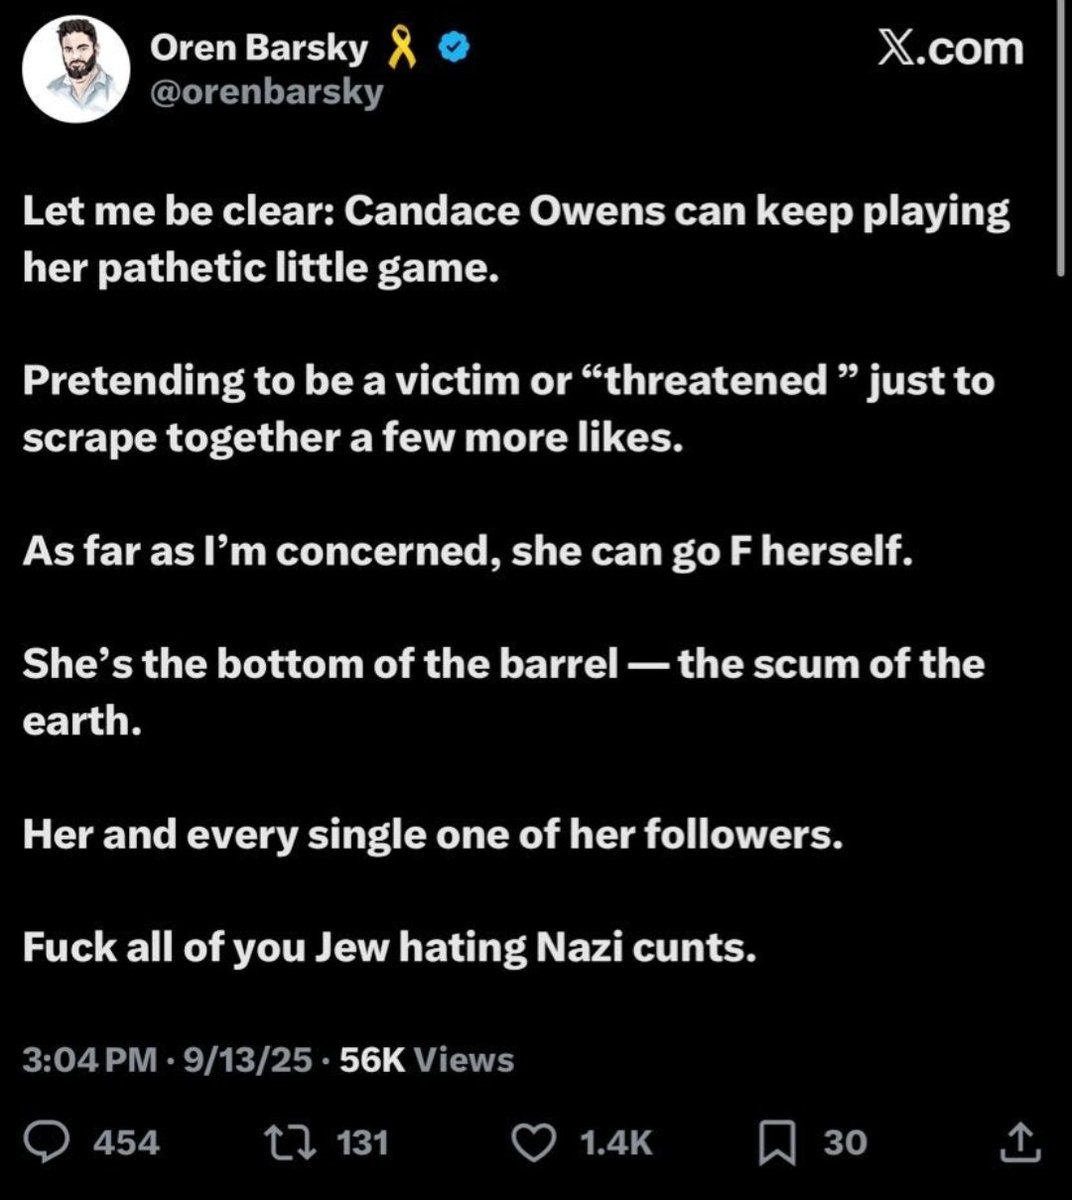Screen dimensions: 1072x1200
Task: Open the @orenbarsky handle link
Action: pyautogui.click(x=266, y=93)
